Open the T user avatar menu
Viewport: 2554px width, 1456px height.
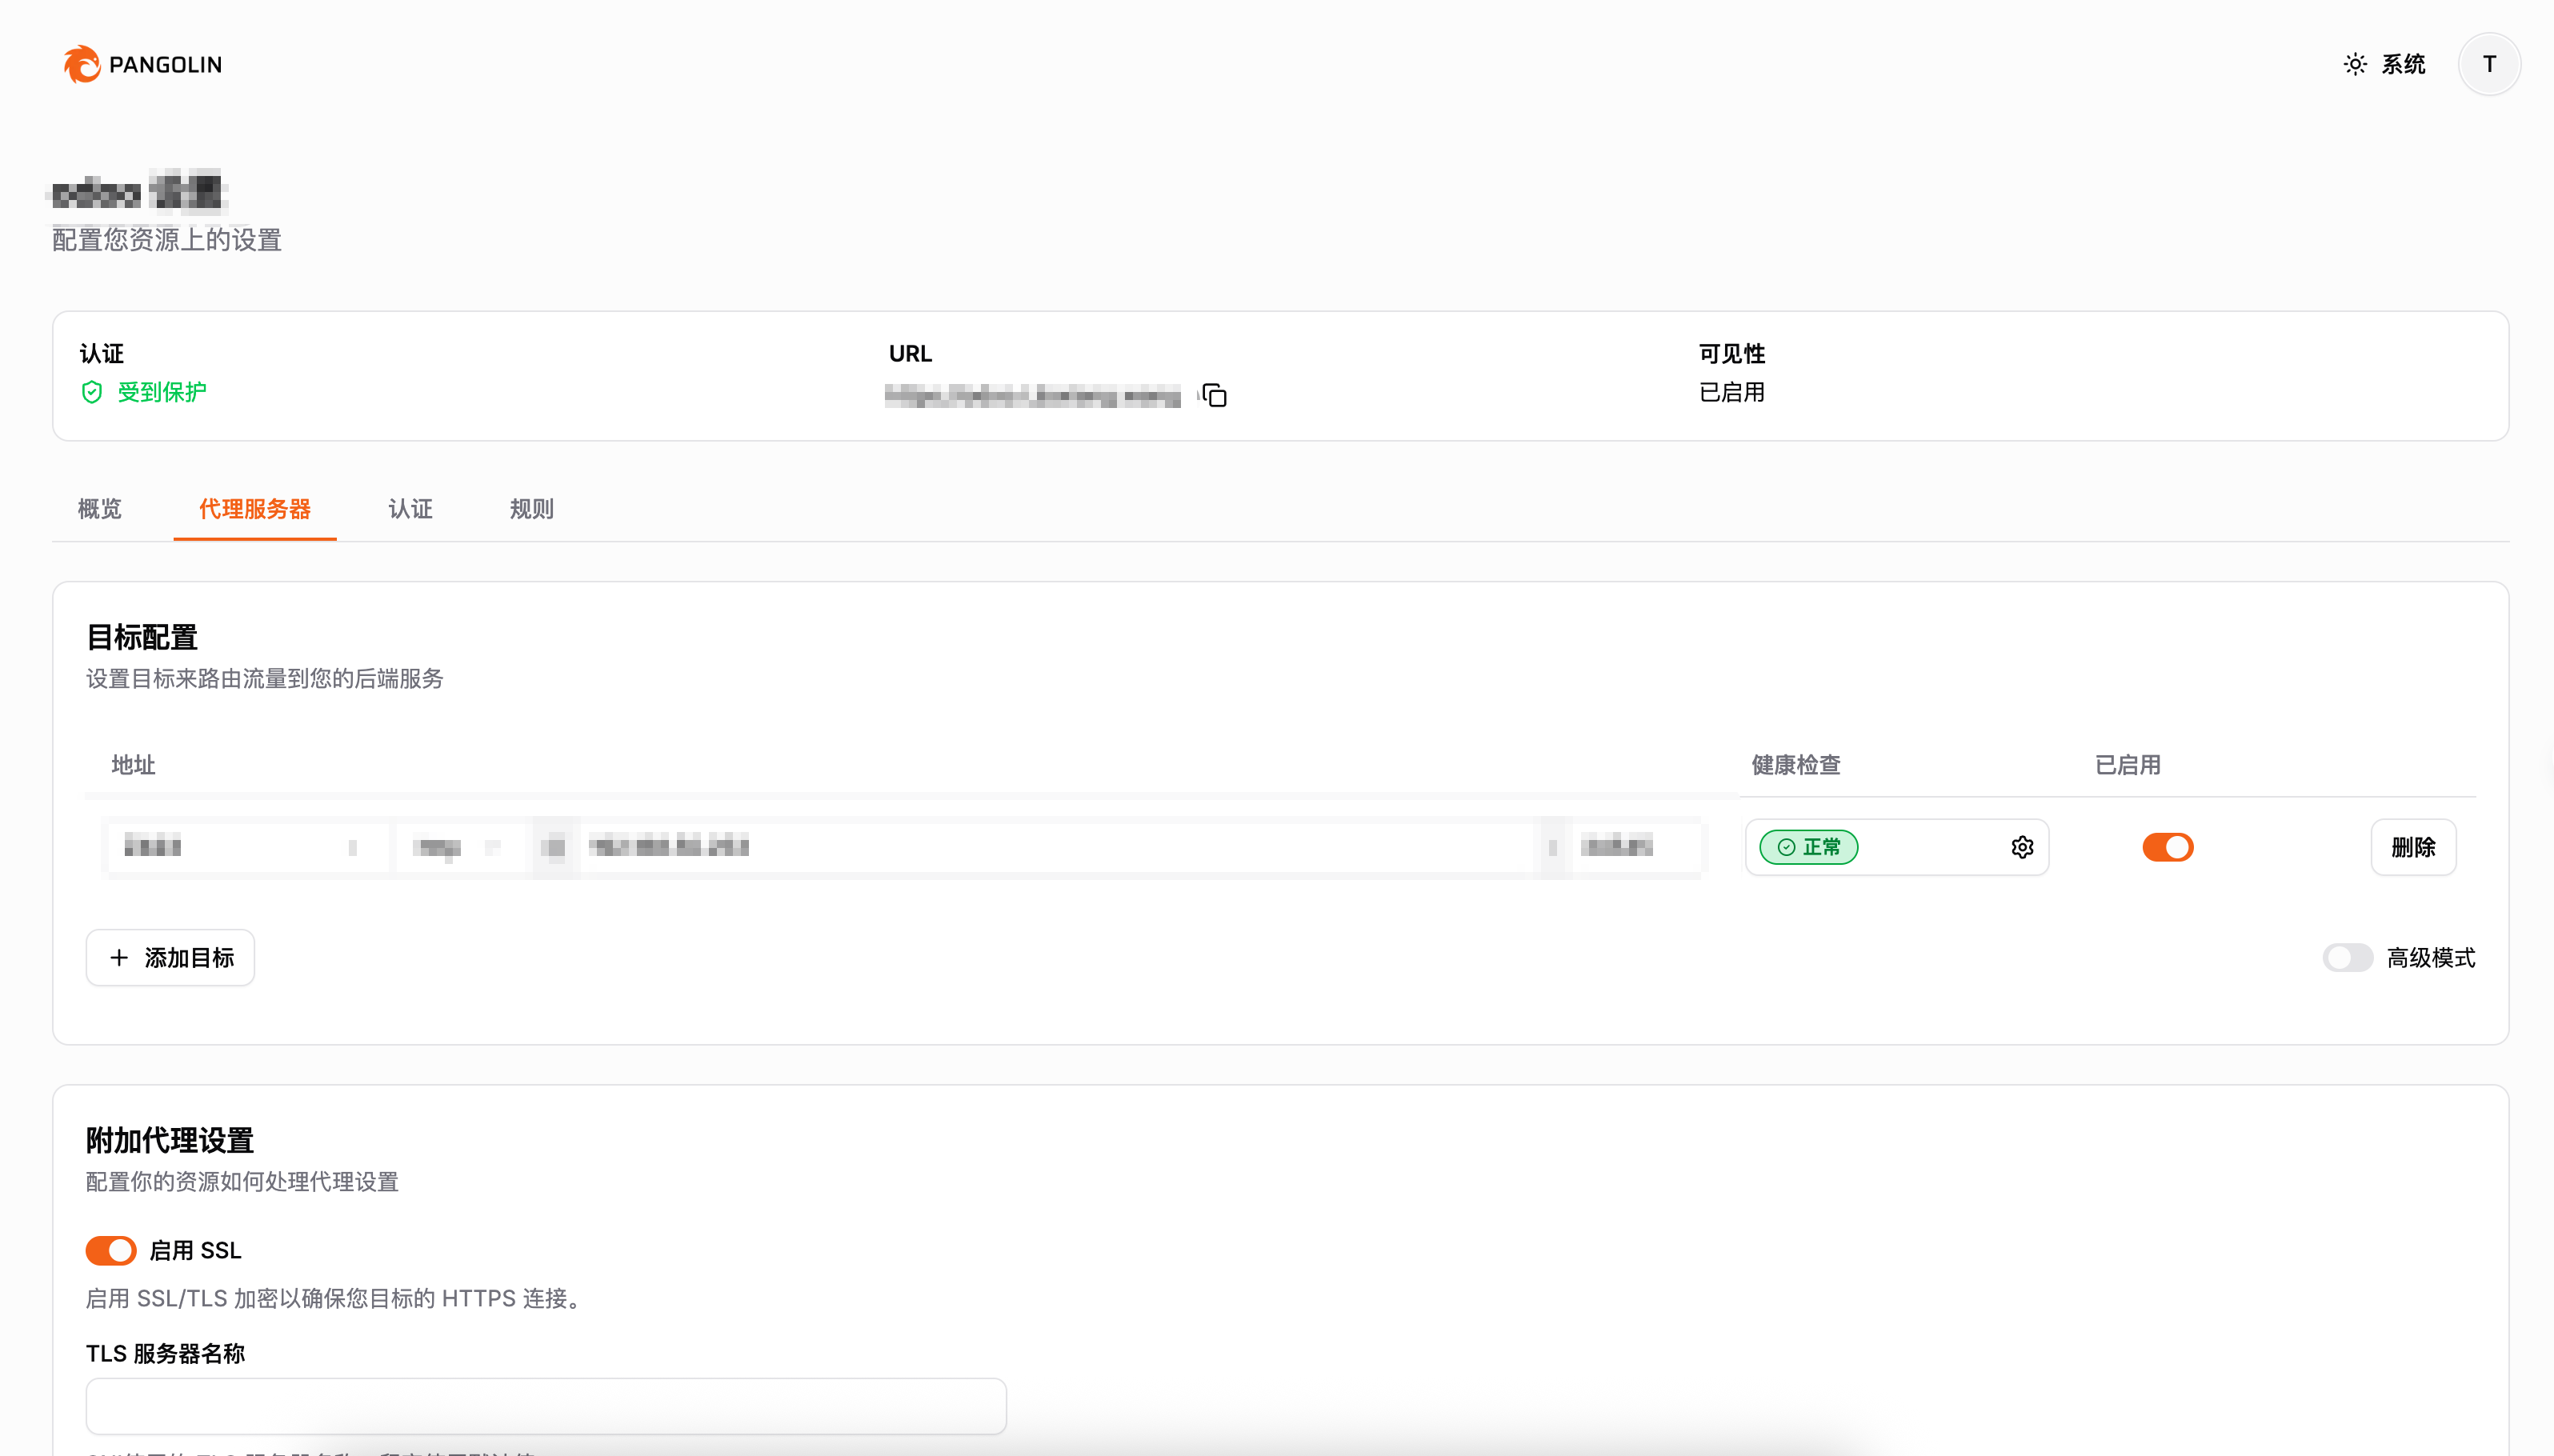(x=2488, y=65)
